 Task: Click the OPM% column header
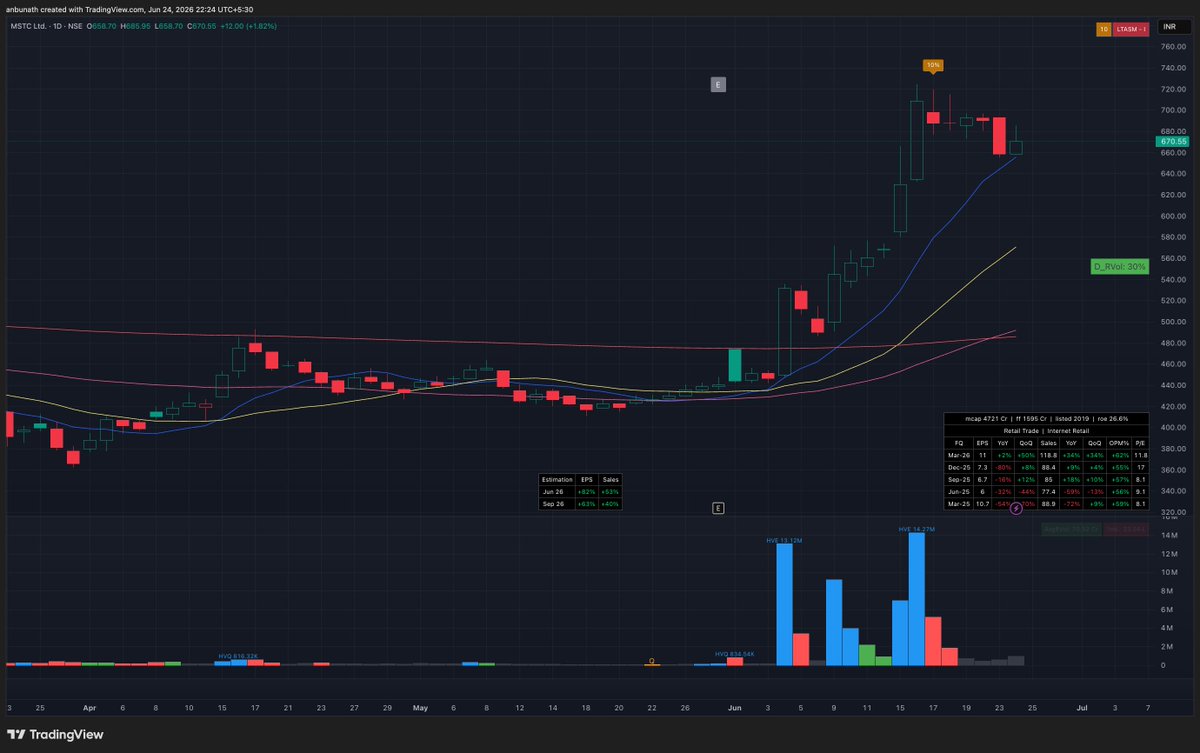coord(1119,442)
